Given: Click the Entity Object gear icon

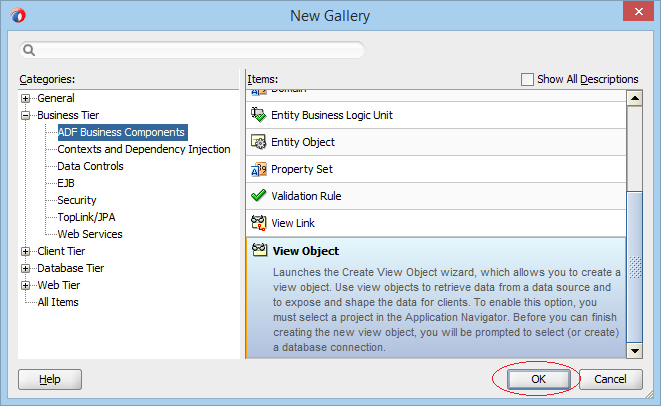Looking at the screenshot, I should pyautogui.click(x=258, y=142).
